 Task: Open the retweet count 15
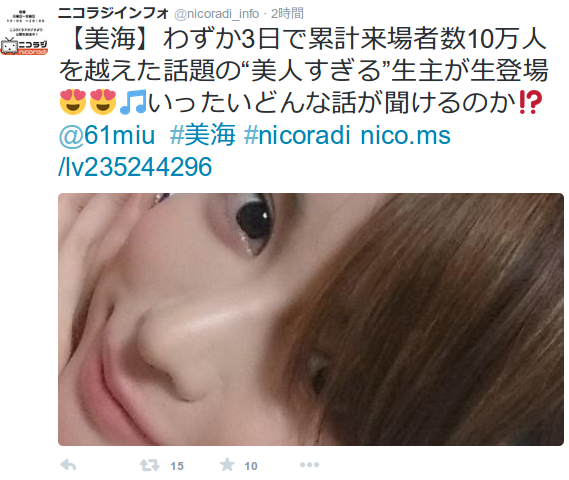coord(177,466)
